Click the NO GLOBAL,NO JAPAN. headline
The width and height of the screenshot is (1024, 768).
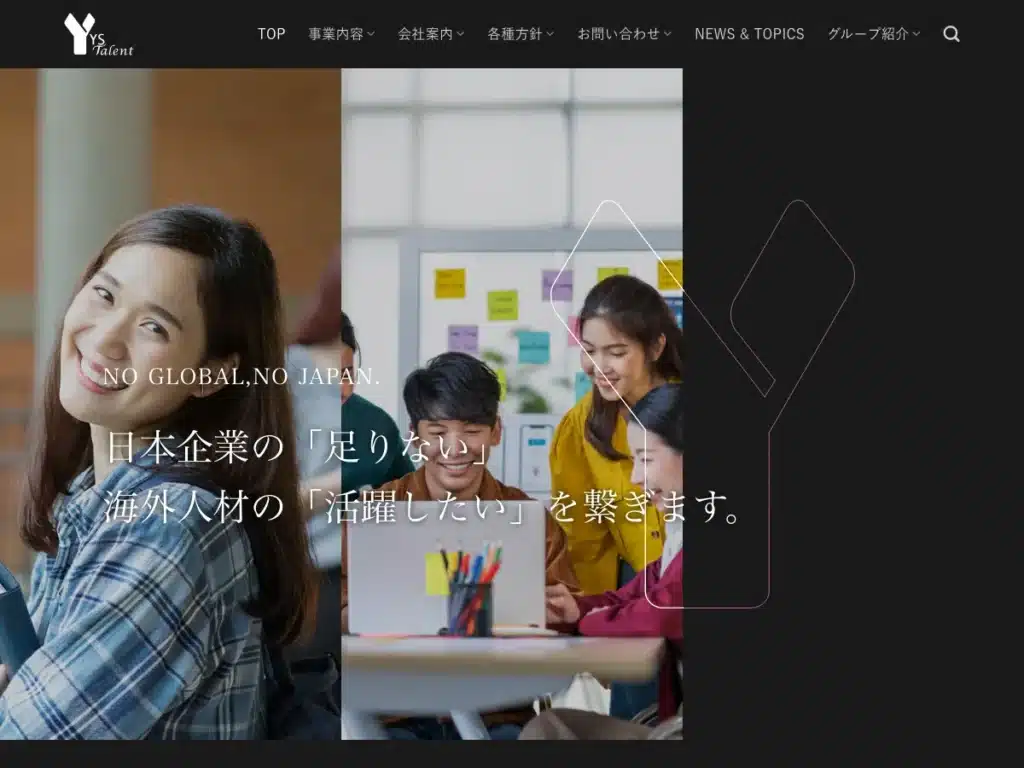(241, 376)
